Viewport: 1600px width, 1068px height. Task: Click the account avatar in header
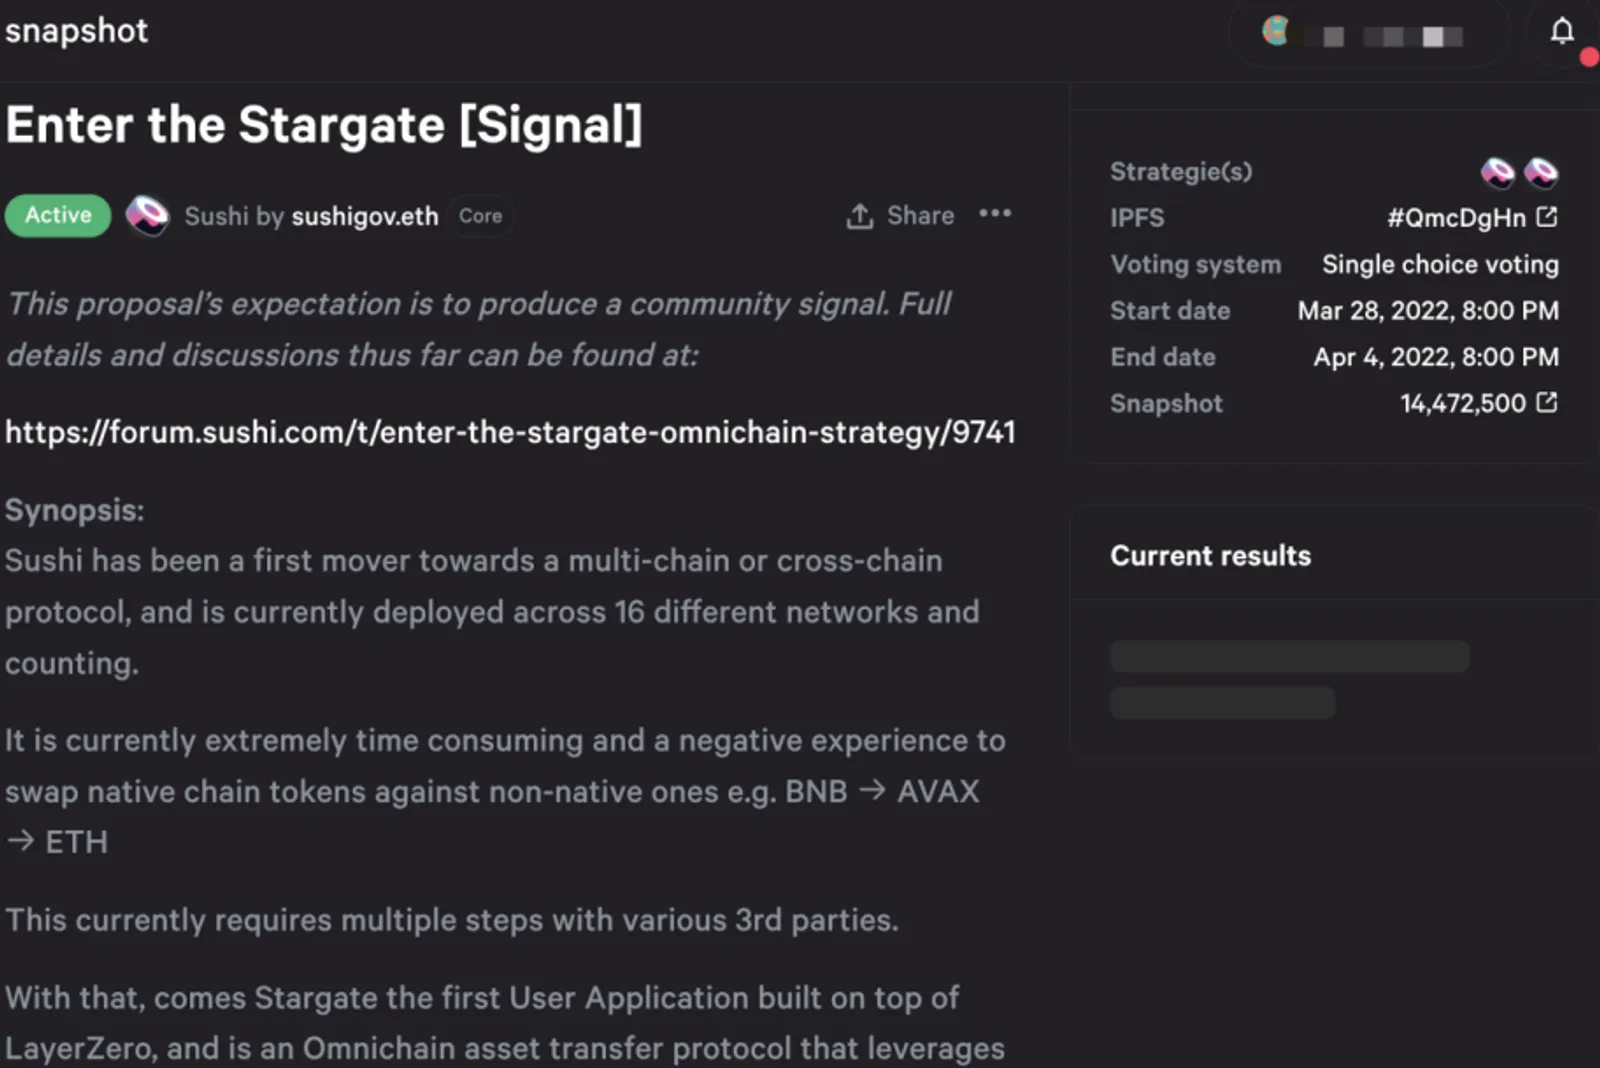(x=1276, y=31)
